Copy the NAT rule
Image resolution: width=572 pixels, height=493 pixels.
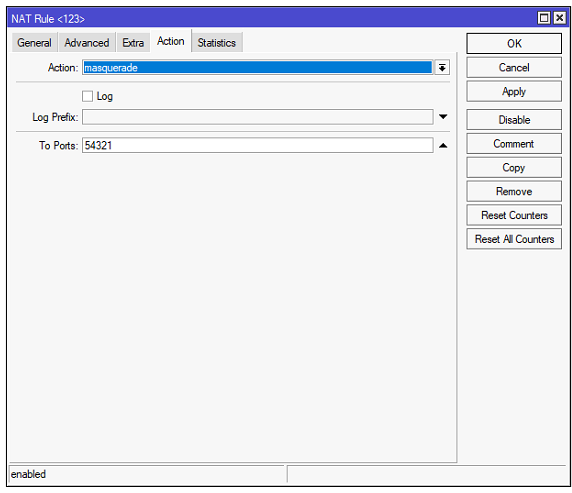514,167
